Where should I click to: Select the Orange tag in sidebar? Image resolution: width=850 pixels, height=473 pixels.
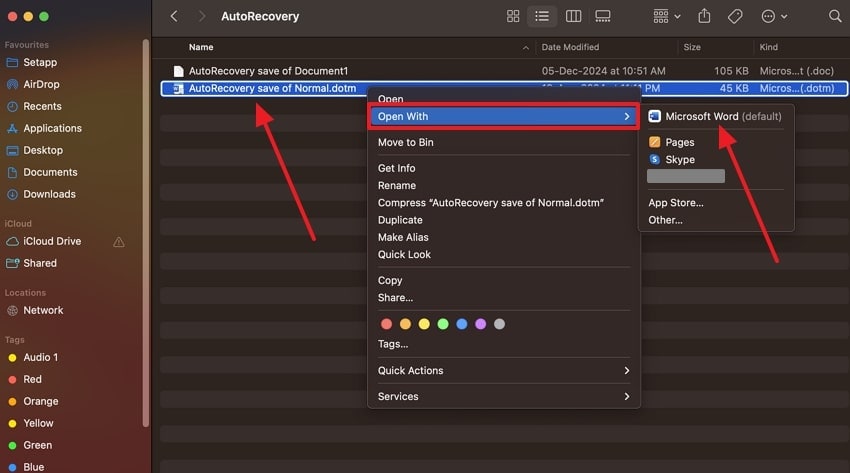click(x=40, y=401)
